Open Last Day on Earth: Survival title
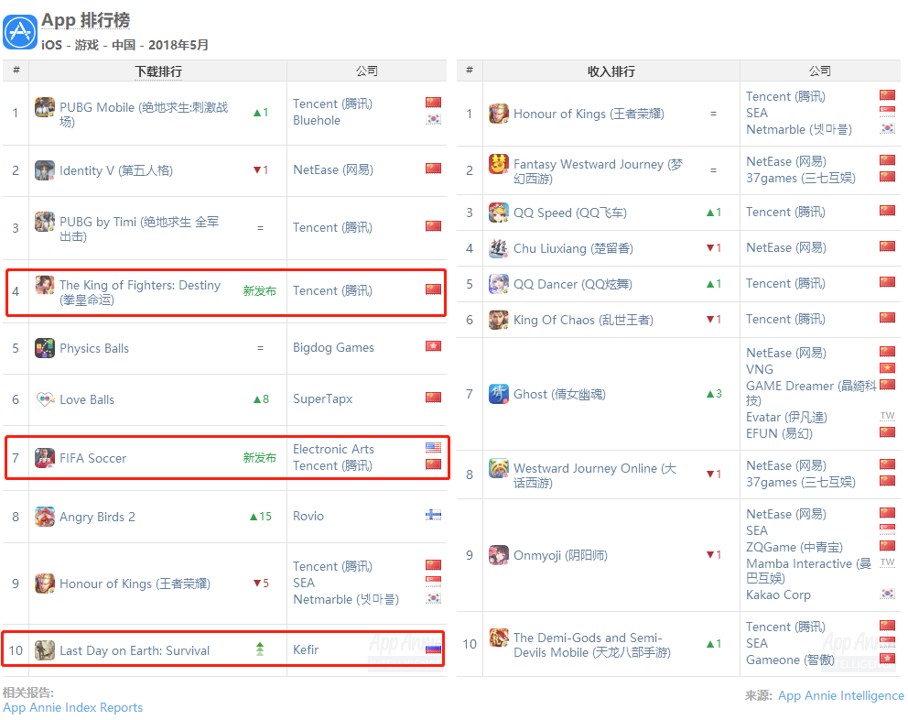The image size is (908, 720). coord(134,650)
